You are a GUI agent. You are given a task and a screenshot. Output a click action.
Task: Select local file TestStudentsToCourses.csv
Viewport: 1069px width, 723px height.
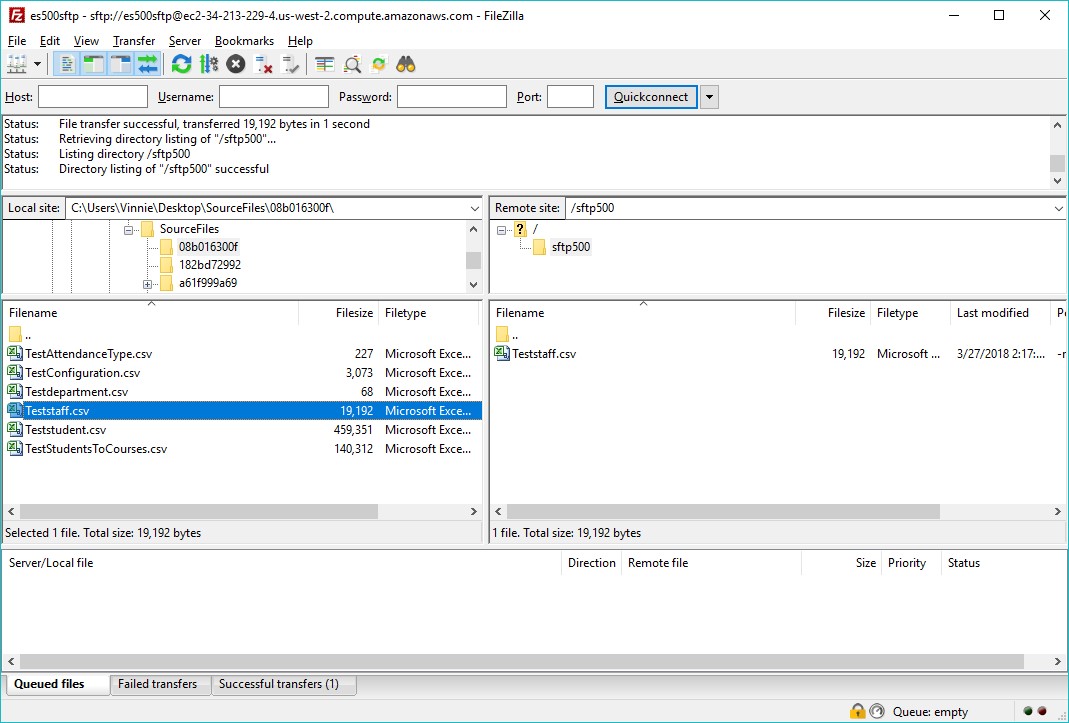coord(242,449)
